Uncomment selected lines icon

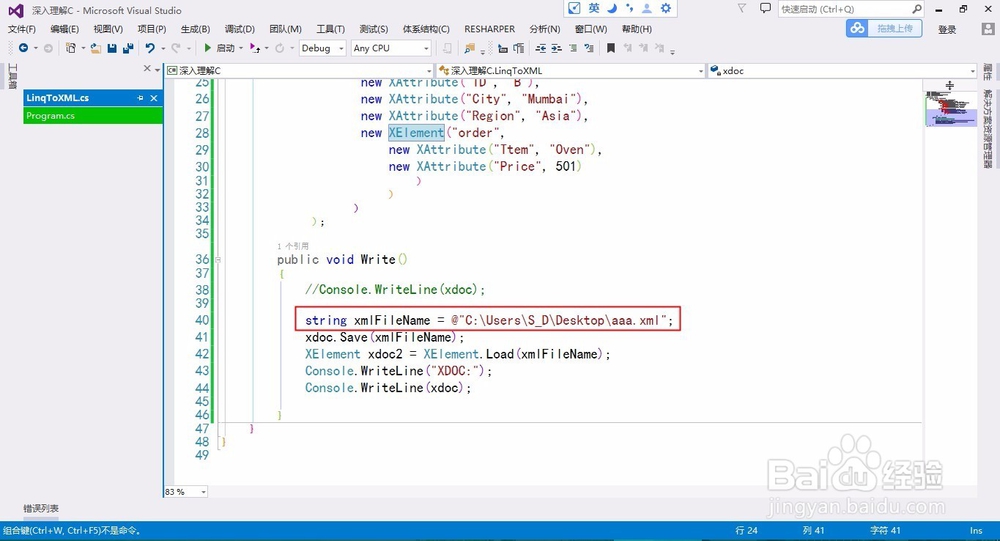(589, 48)
